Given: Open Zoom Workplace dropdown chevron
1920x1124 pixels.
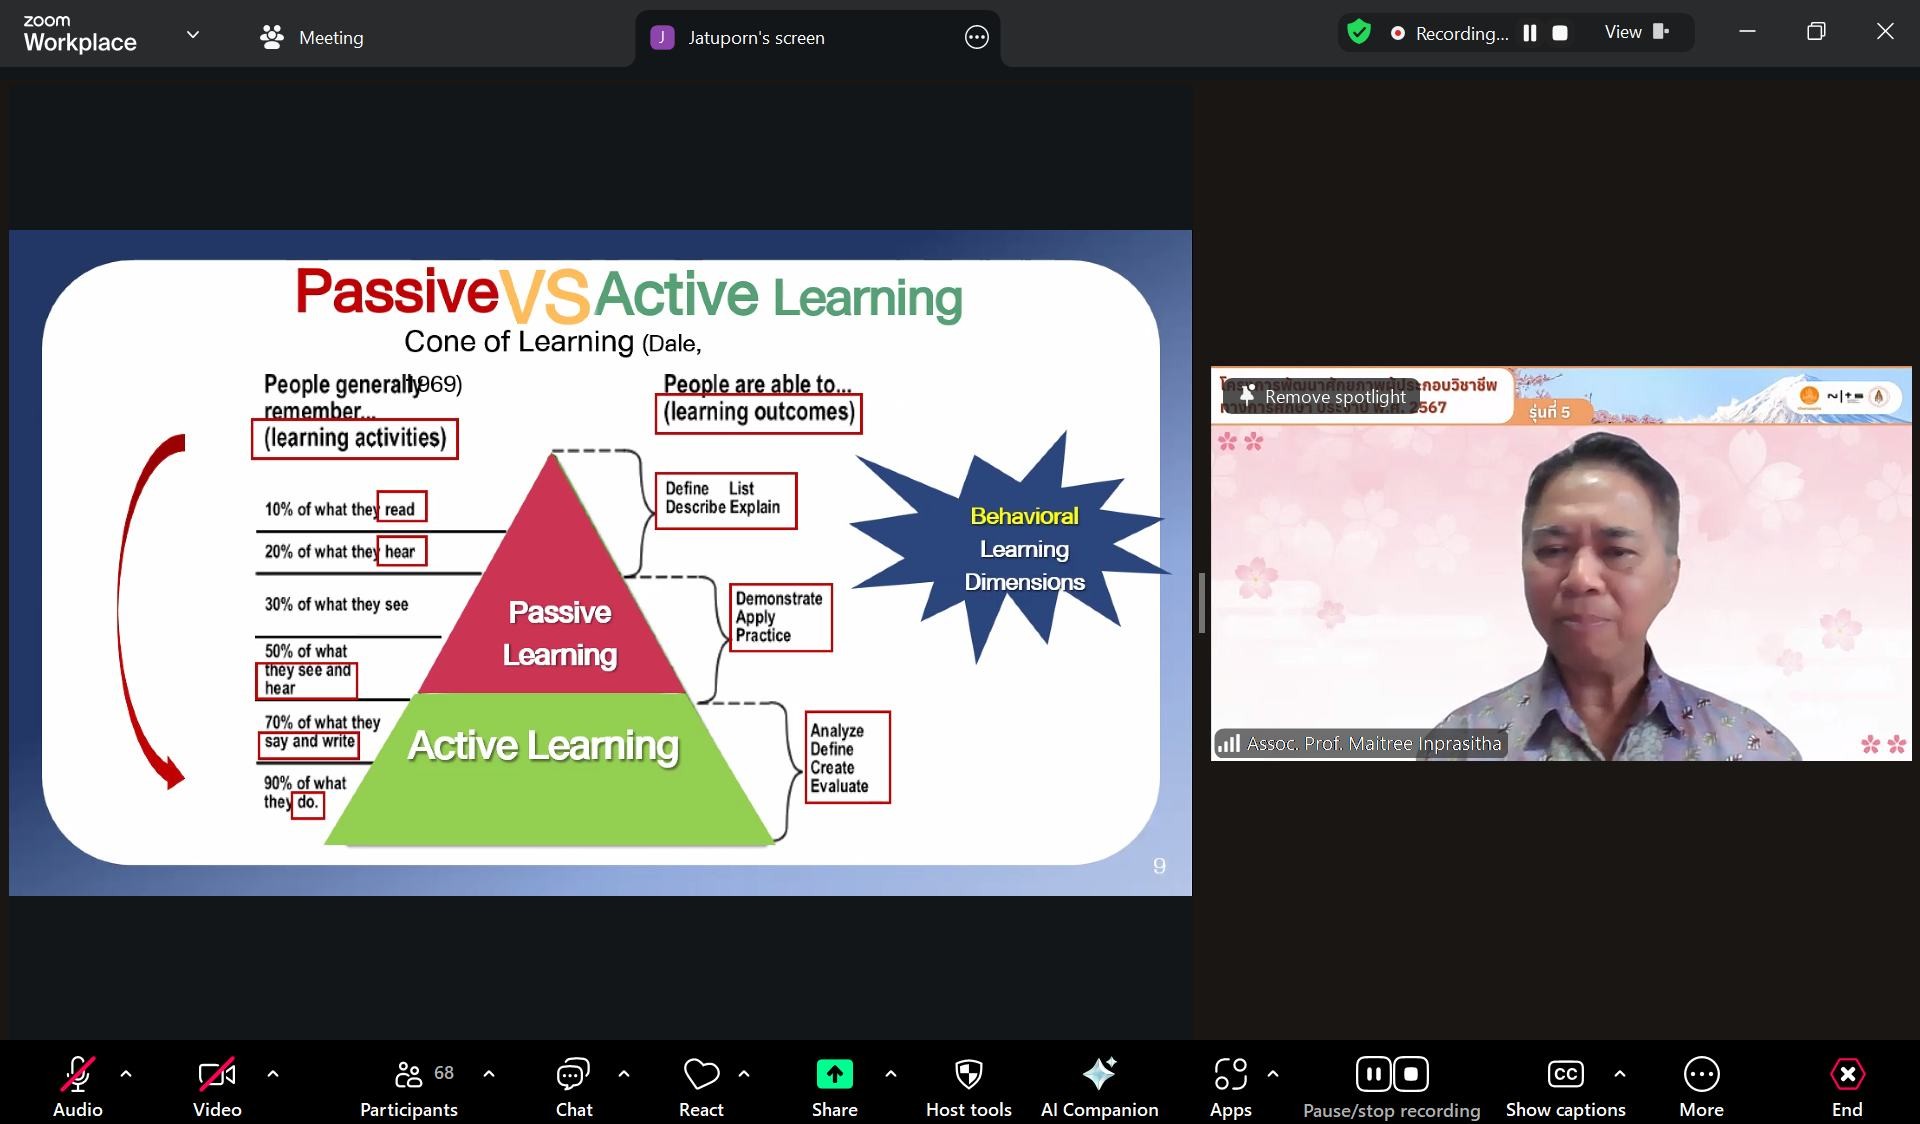Looking at the screenshot, I should (x=193, y=35).
